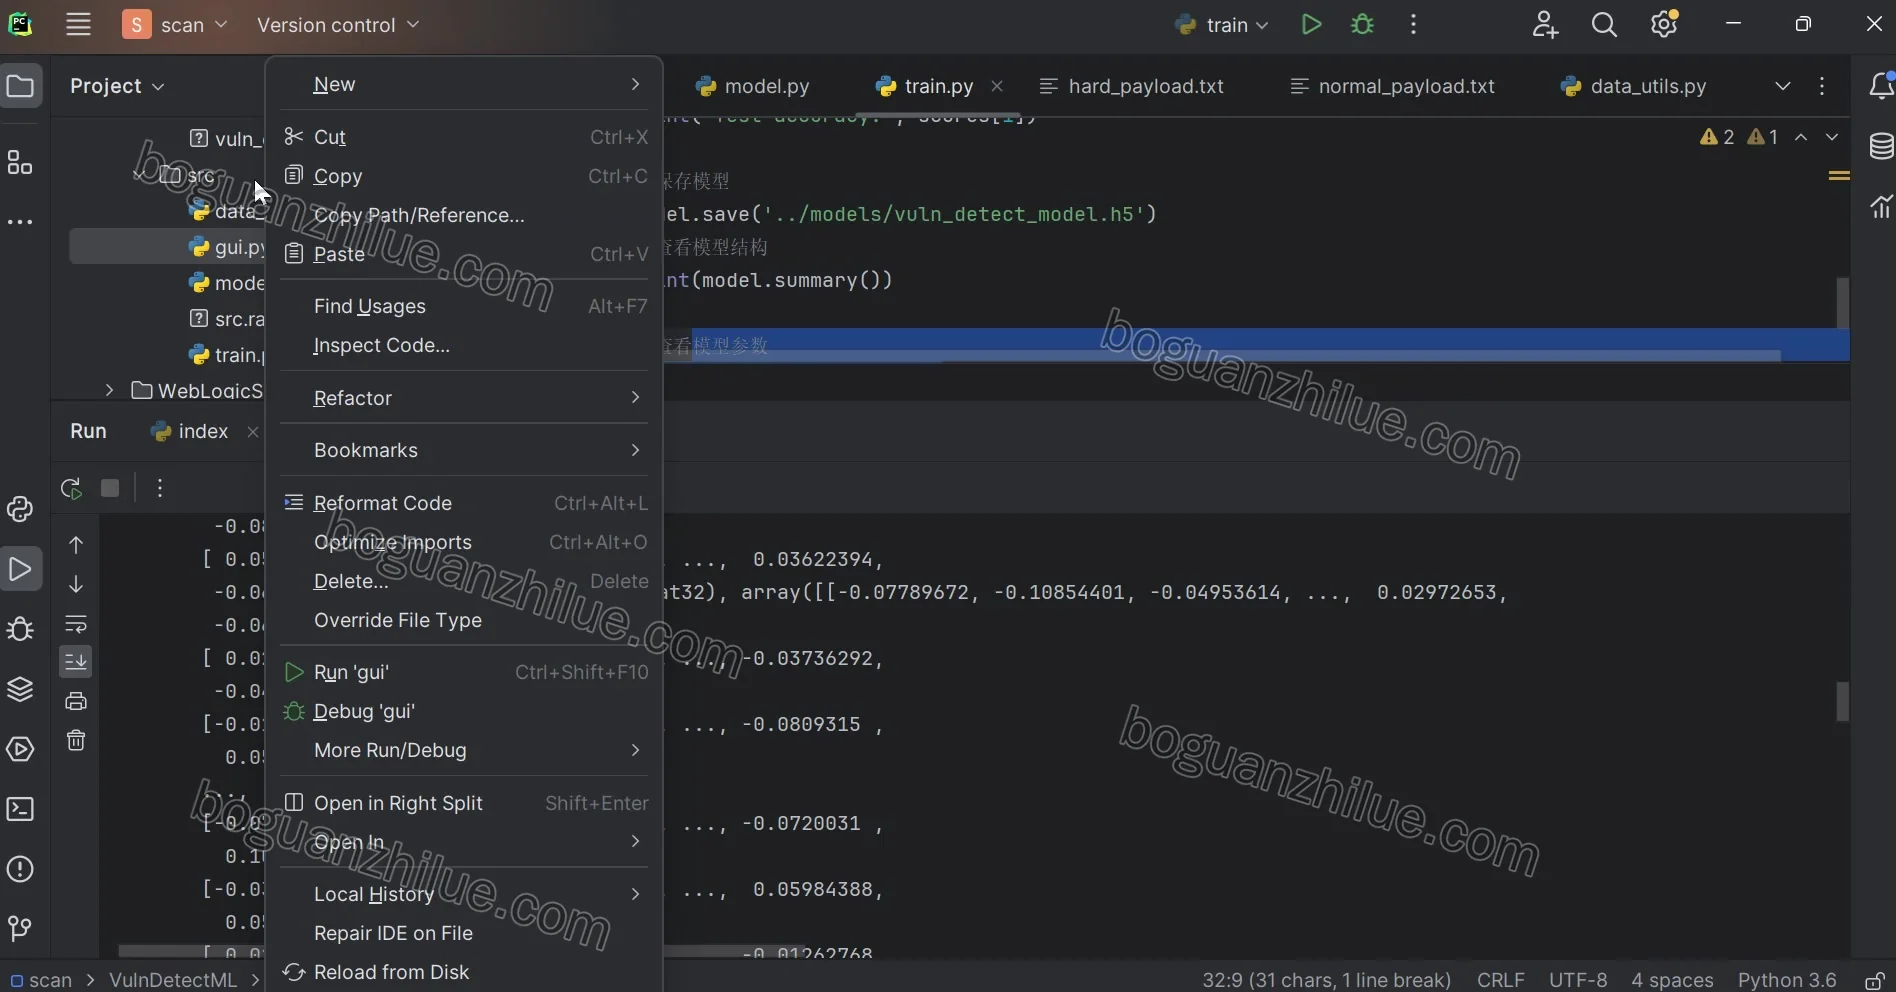Open Python 3.6 interpreter selector

(1787, 980)
